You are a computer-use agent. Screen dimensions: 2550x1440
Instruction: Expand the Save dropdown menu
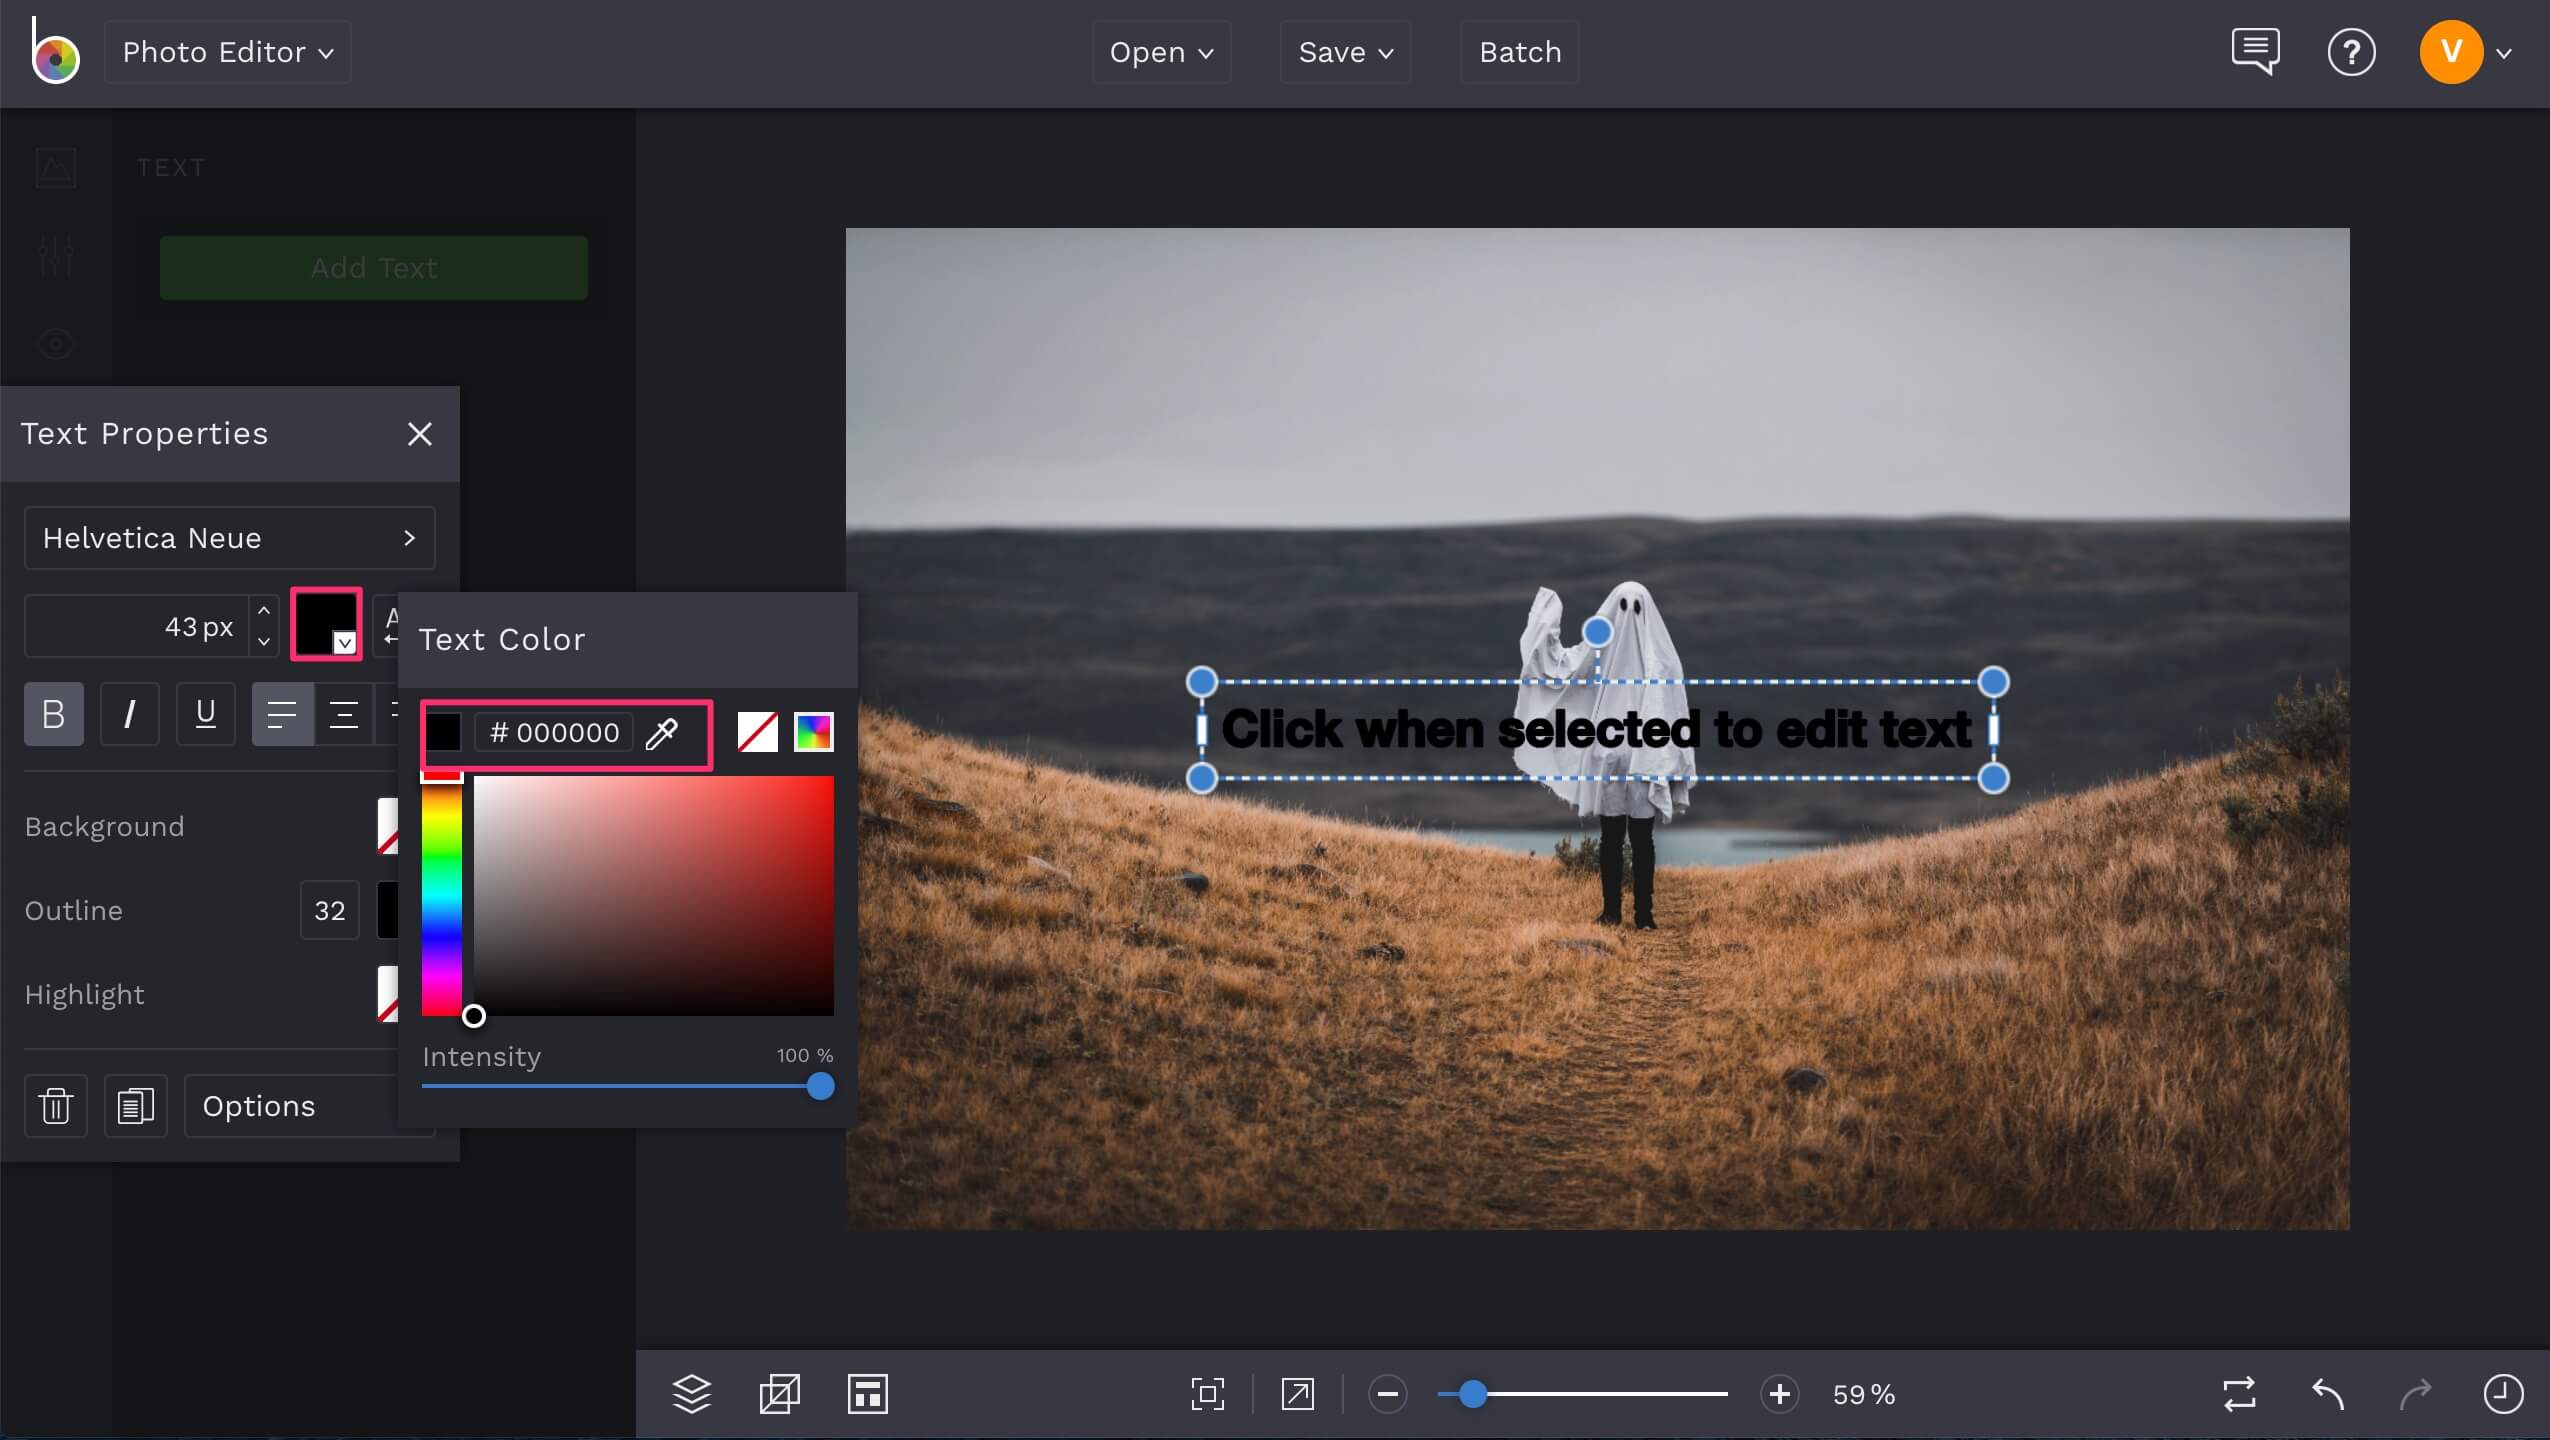(1344, 52)
